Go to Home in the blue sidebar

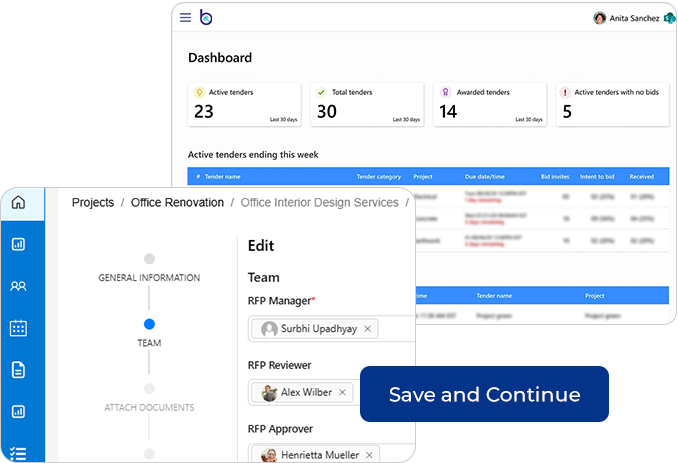coord(18,202)
